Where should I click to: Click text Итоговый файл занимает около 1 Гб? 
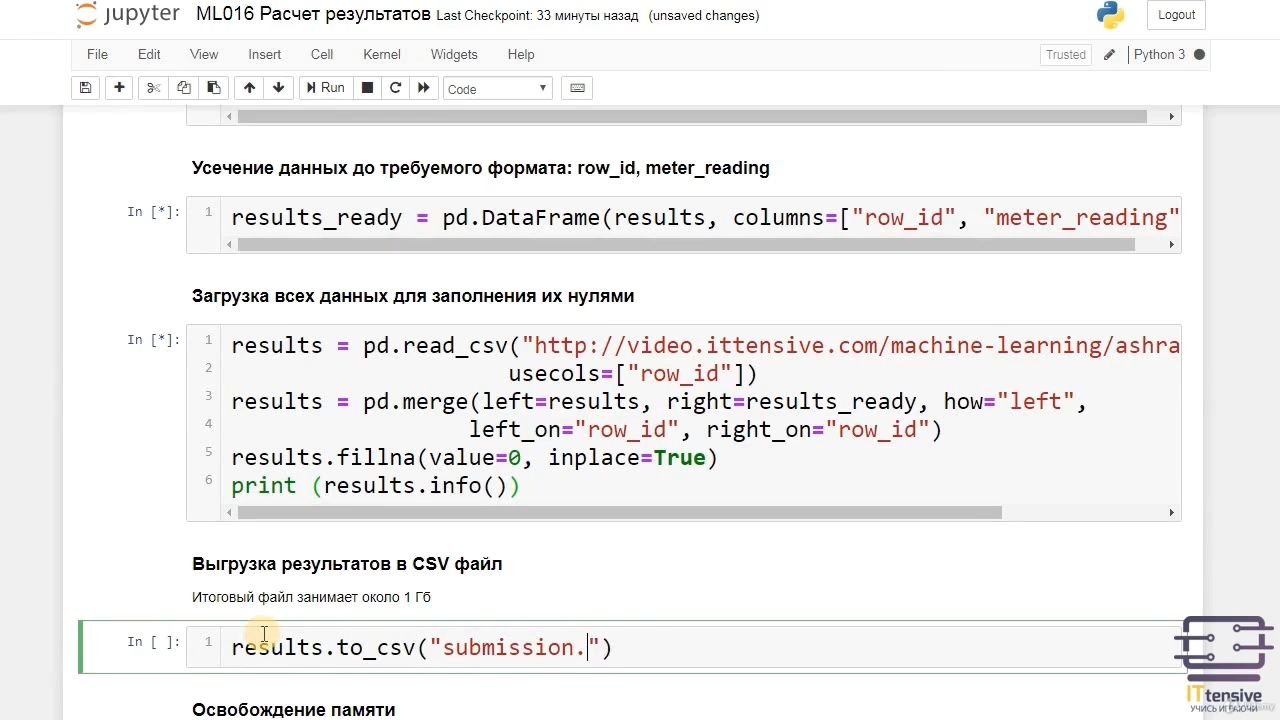(x=311, y=597)
